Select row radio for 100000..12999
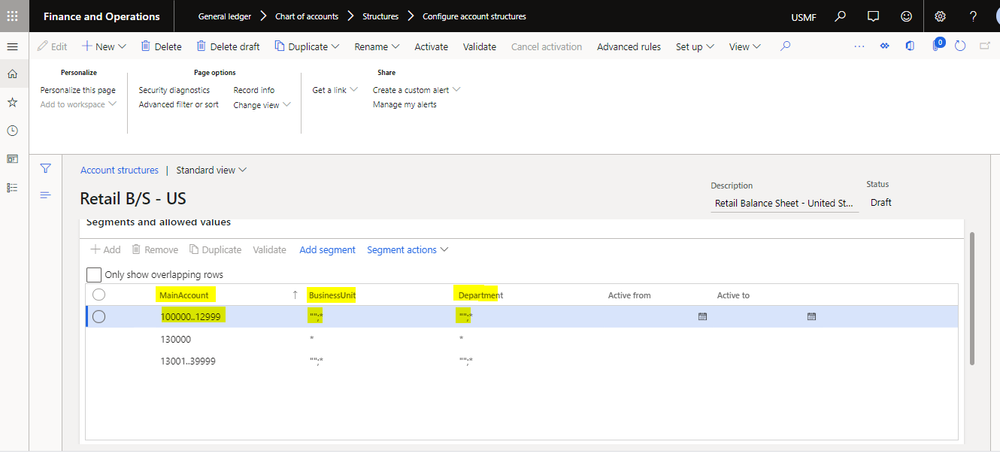Viewport: 1000px width, 453px height. 99,316
